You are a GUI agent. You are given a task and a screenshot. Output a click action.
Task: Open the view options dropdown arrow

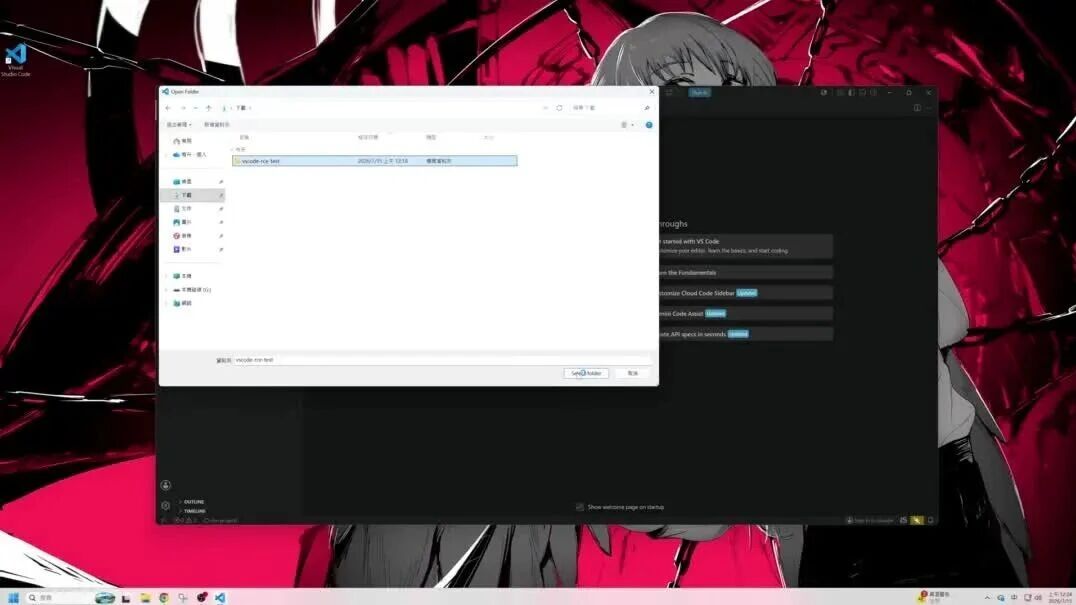tap(632, 125)
